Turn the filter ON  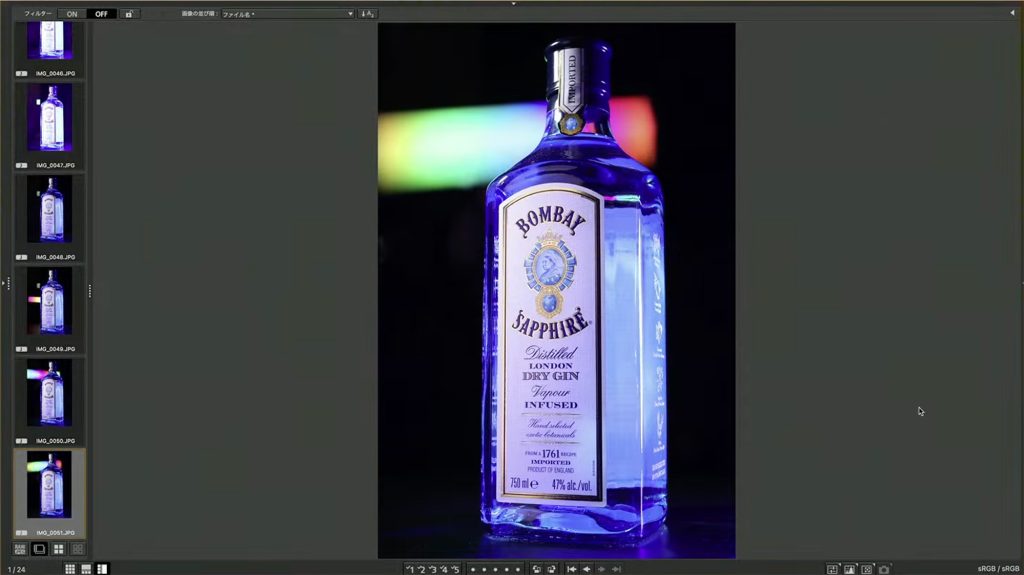72,14
